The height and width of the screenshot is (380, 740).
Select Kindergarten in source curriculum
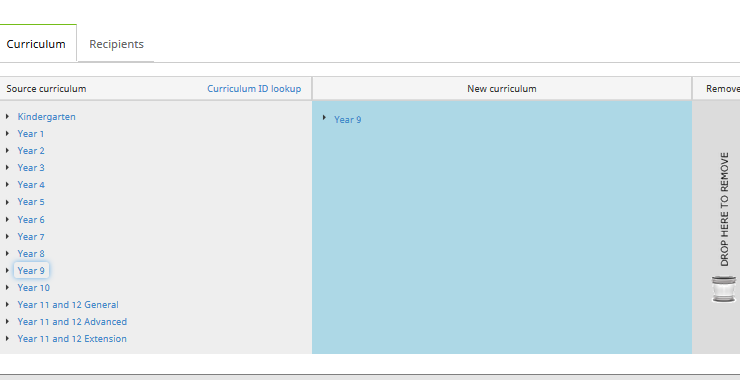[46, 117]
